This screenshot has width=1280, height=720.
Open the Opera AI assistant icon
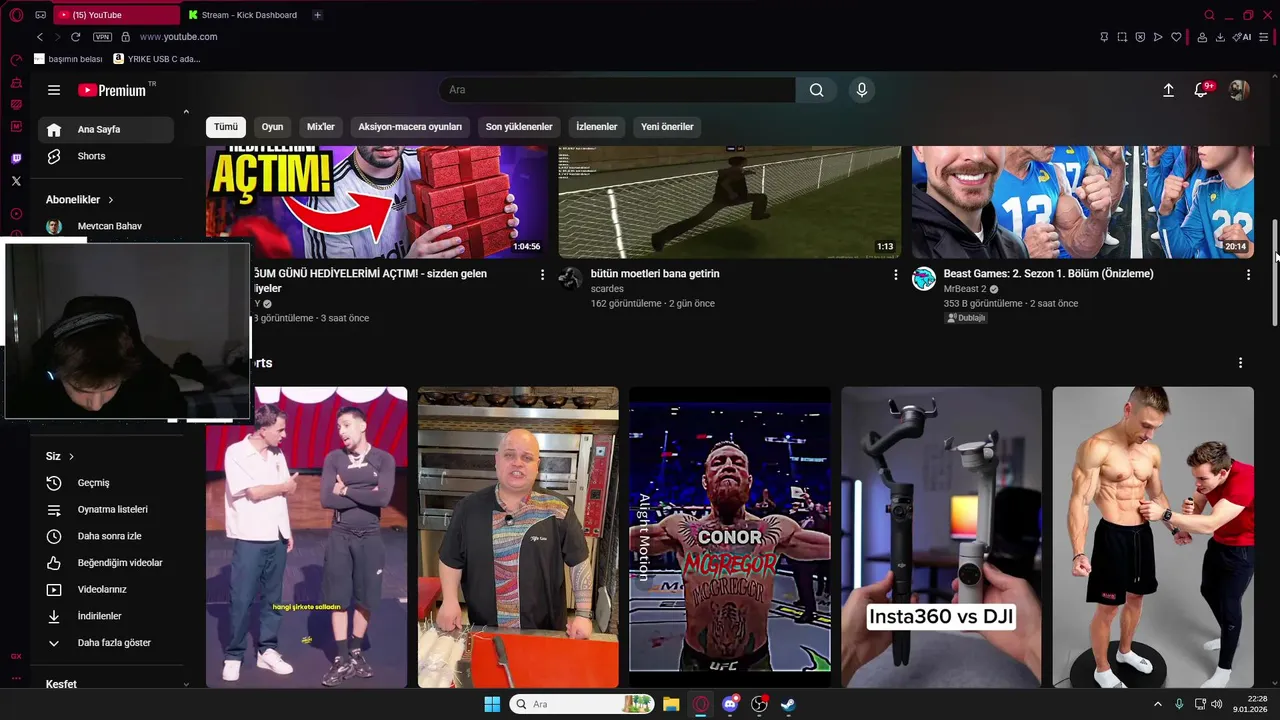1244,37
